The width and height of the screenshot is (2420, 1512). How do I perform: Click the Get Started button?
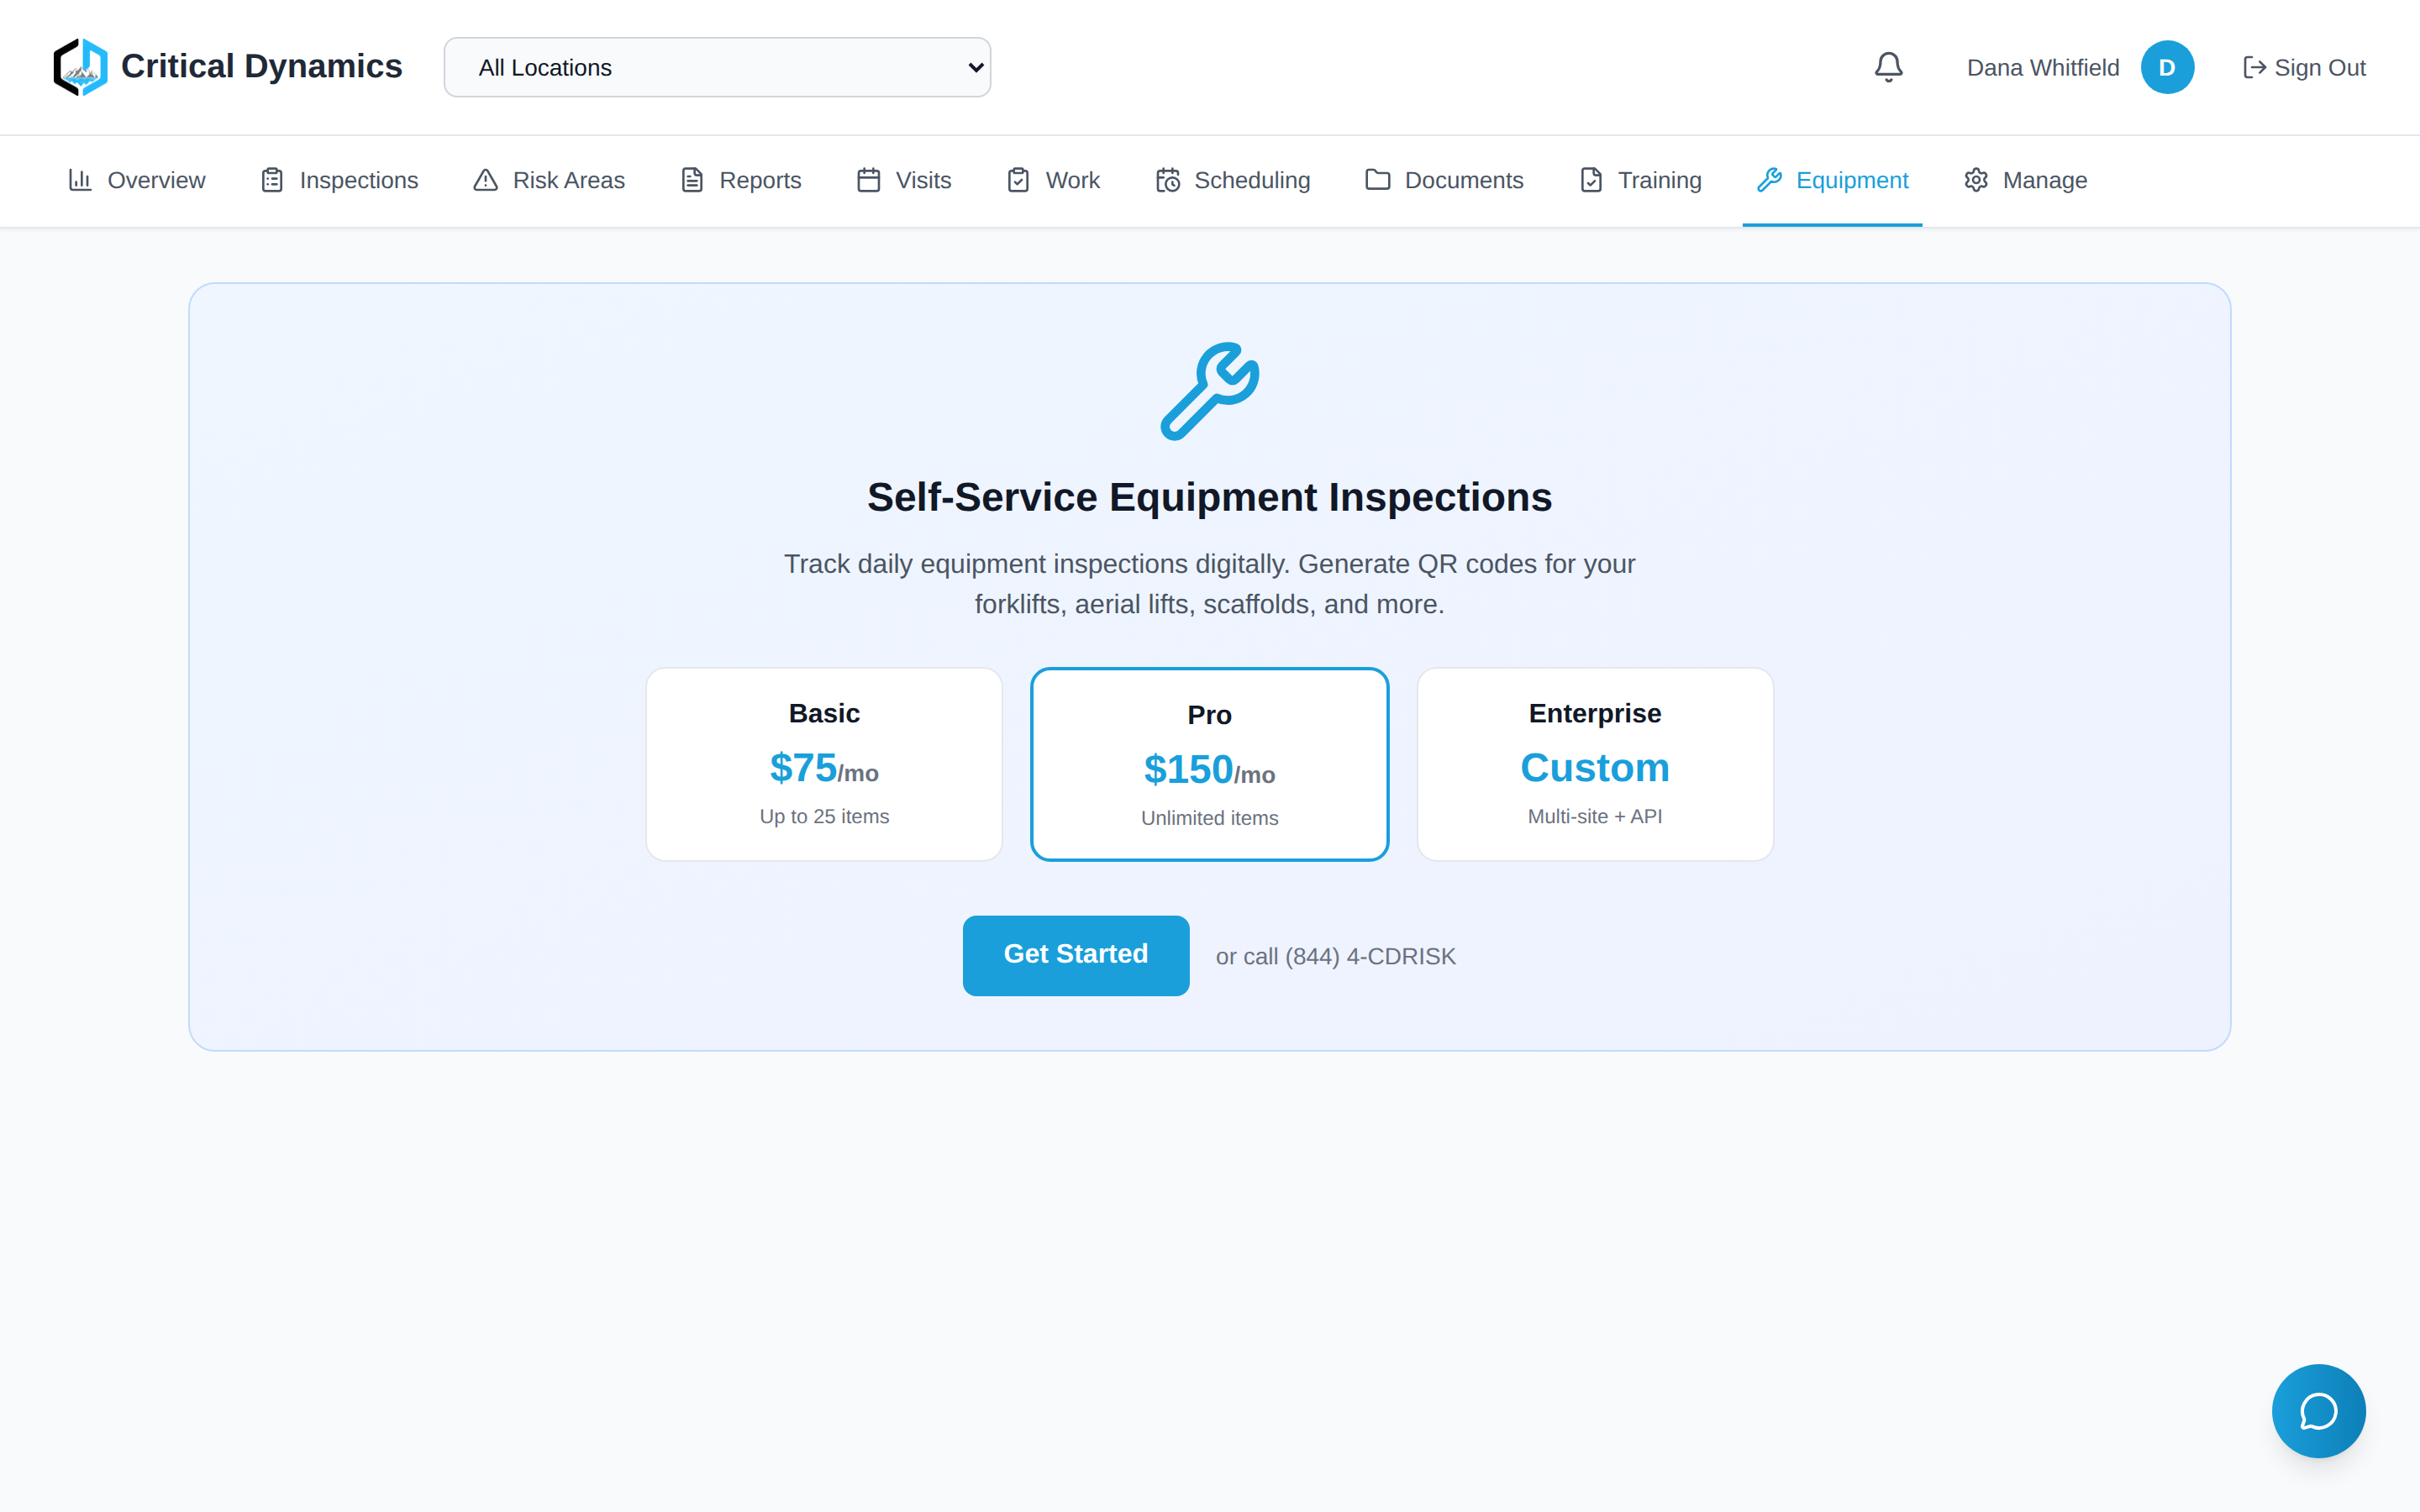1076,955
